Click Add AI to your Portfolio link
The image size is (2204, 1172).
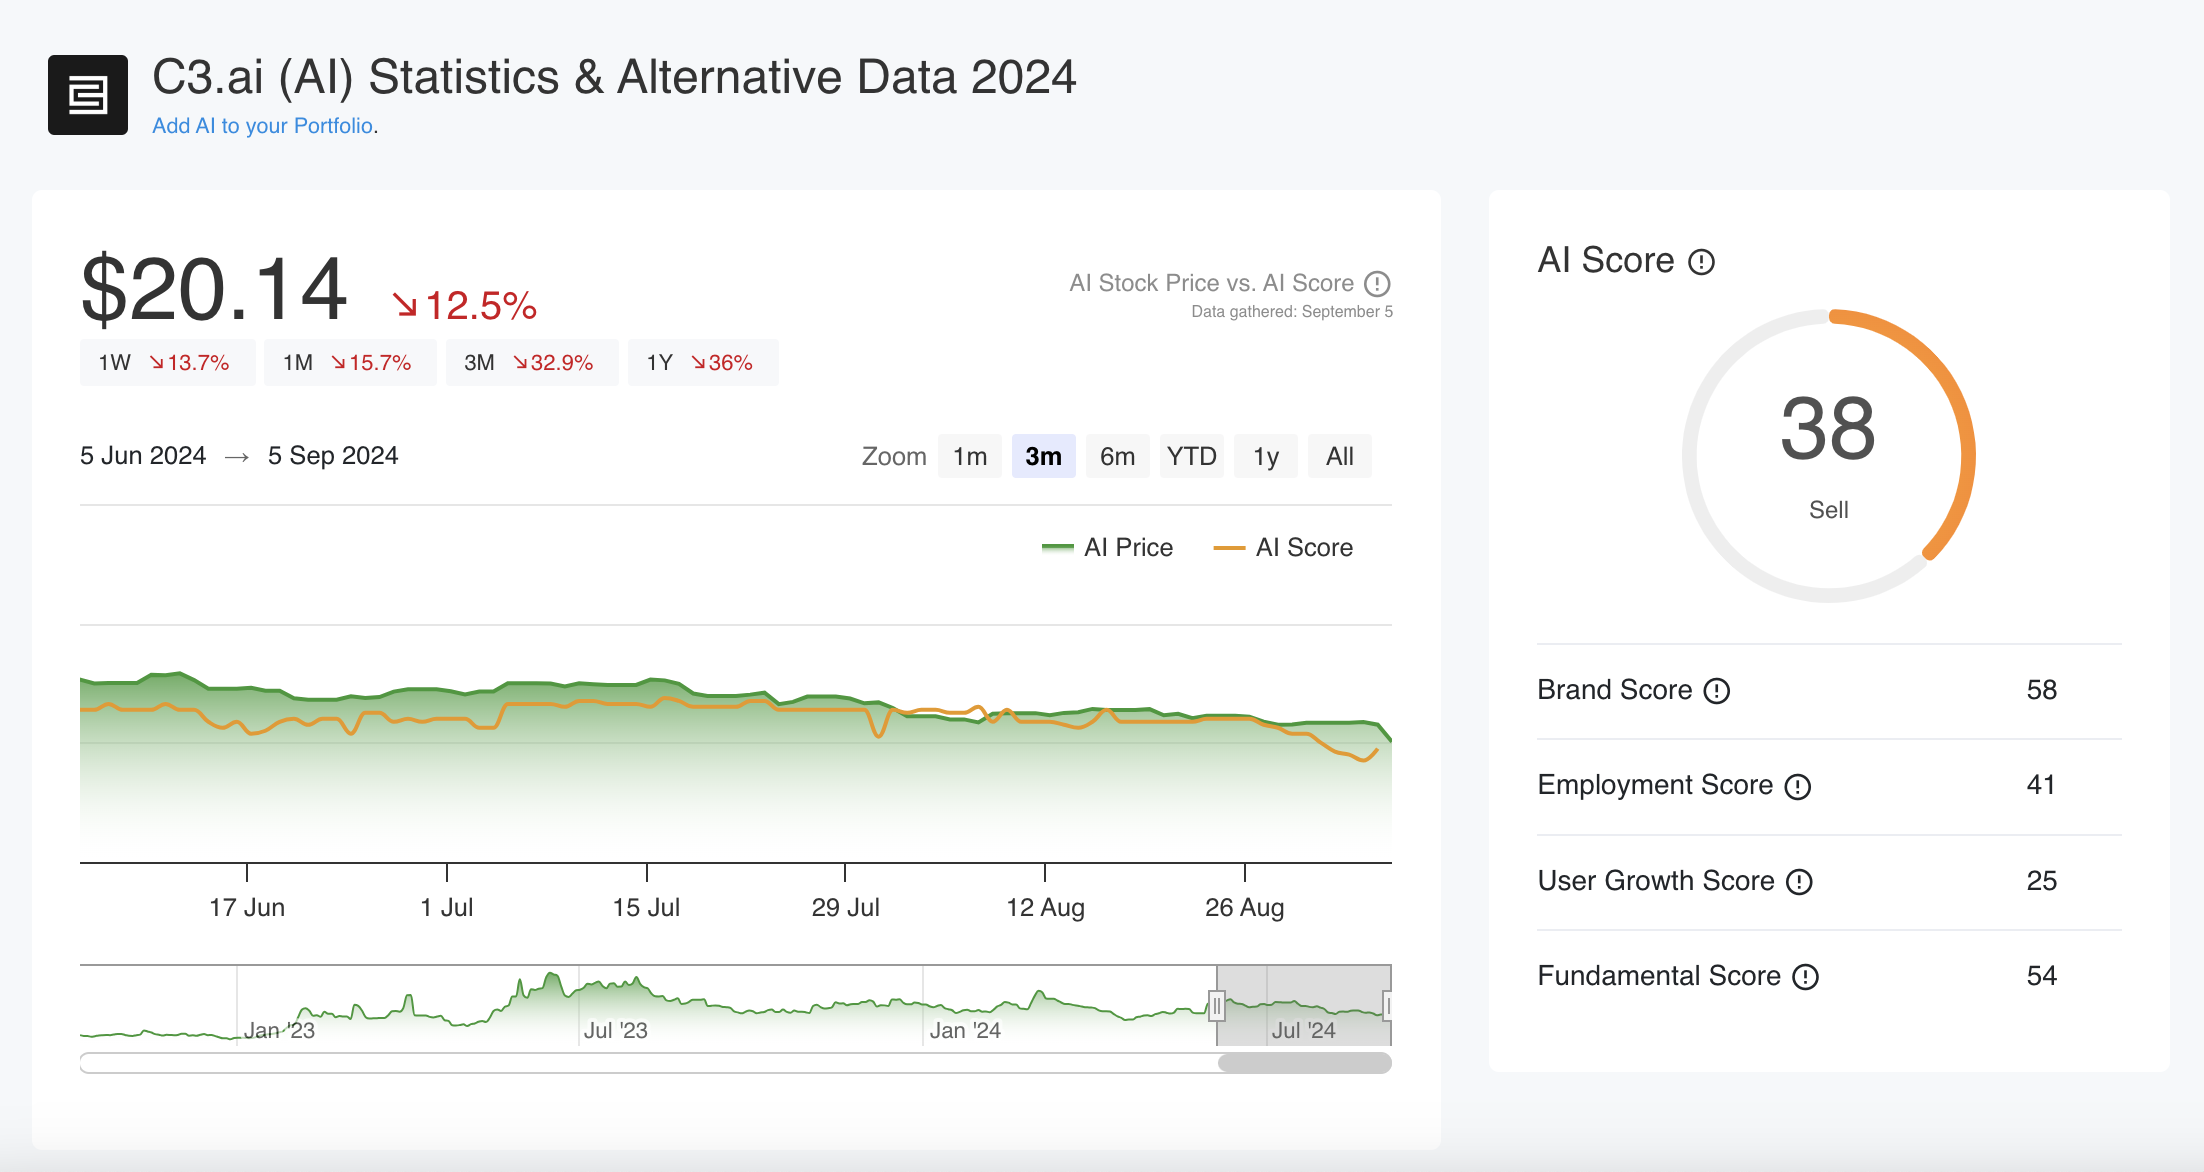click(263, 126)
